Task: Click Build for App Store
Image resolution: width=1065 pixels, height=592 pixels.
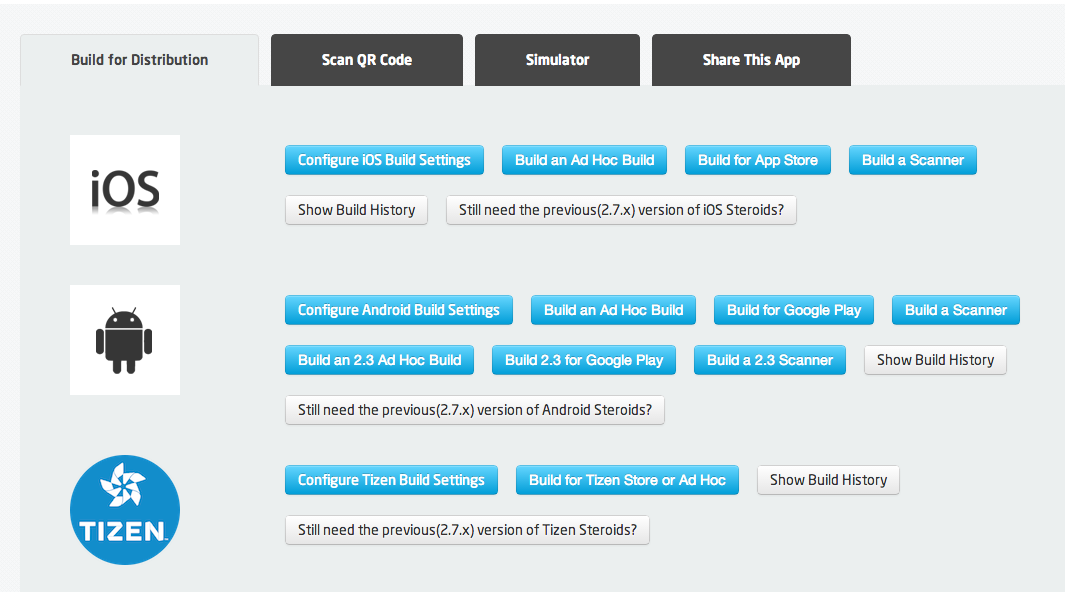Action: pyautogui.click(x=758, y=160)
